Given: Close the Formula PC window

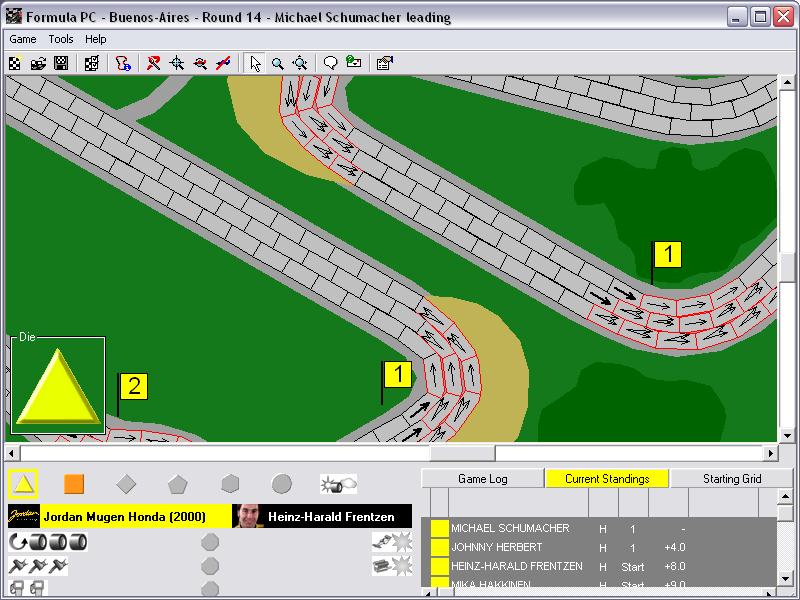Looking at the screenshot, I should coord(783,17).
